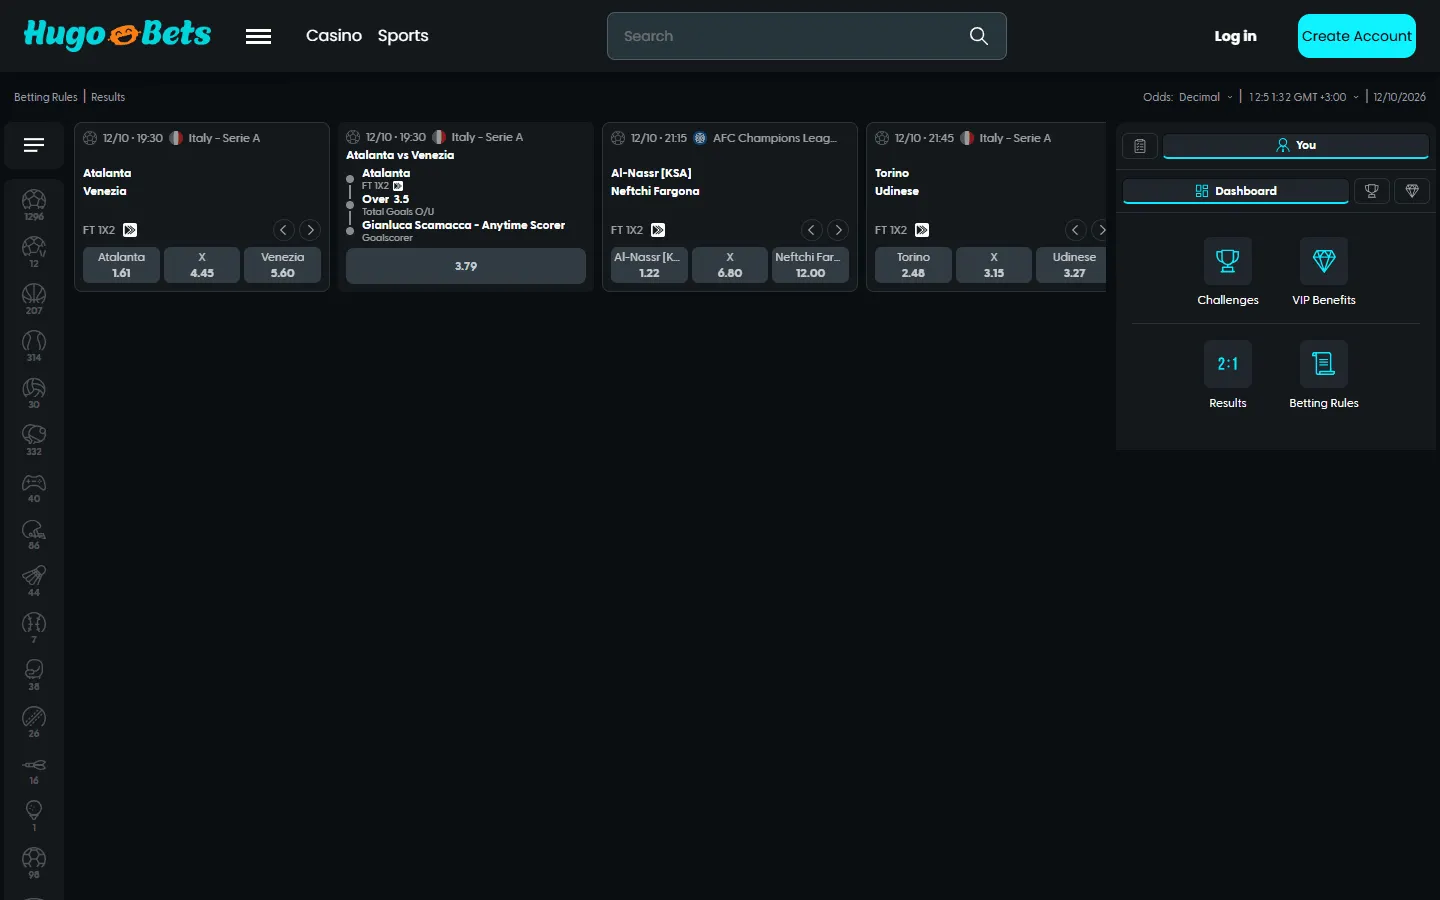The height and width of the screenshot is (900, 1440).
Task: Select Venezia odds 5.60
Action: [x=283, y=265]
